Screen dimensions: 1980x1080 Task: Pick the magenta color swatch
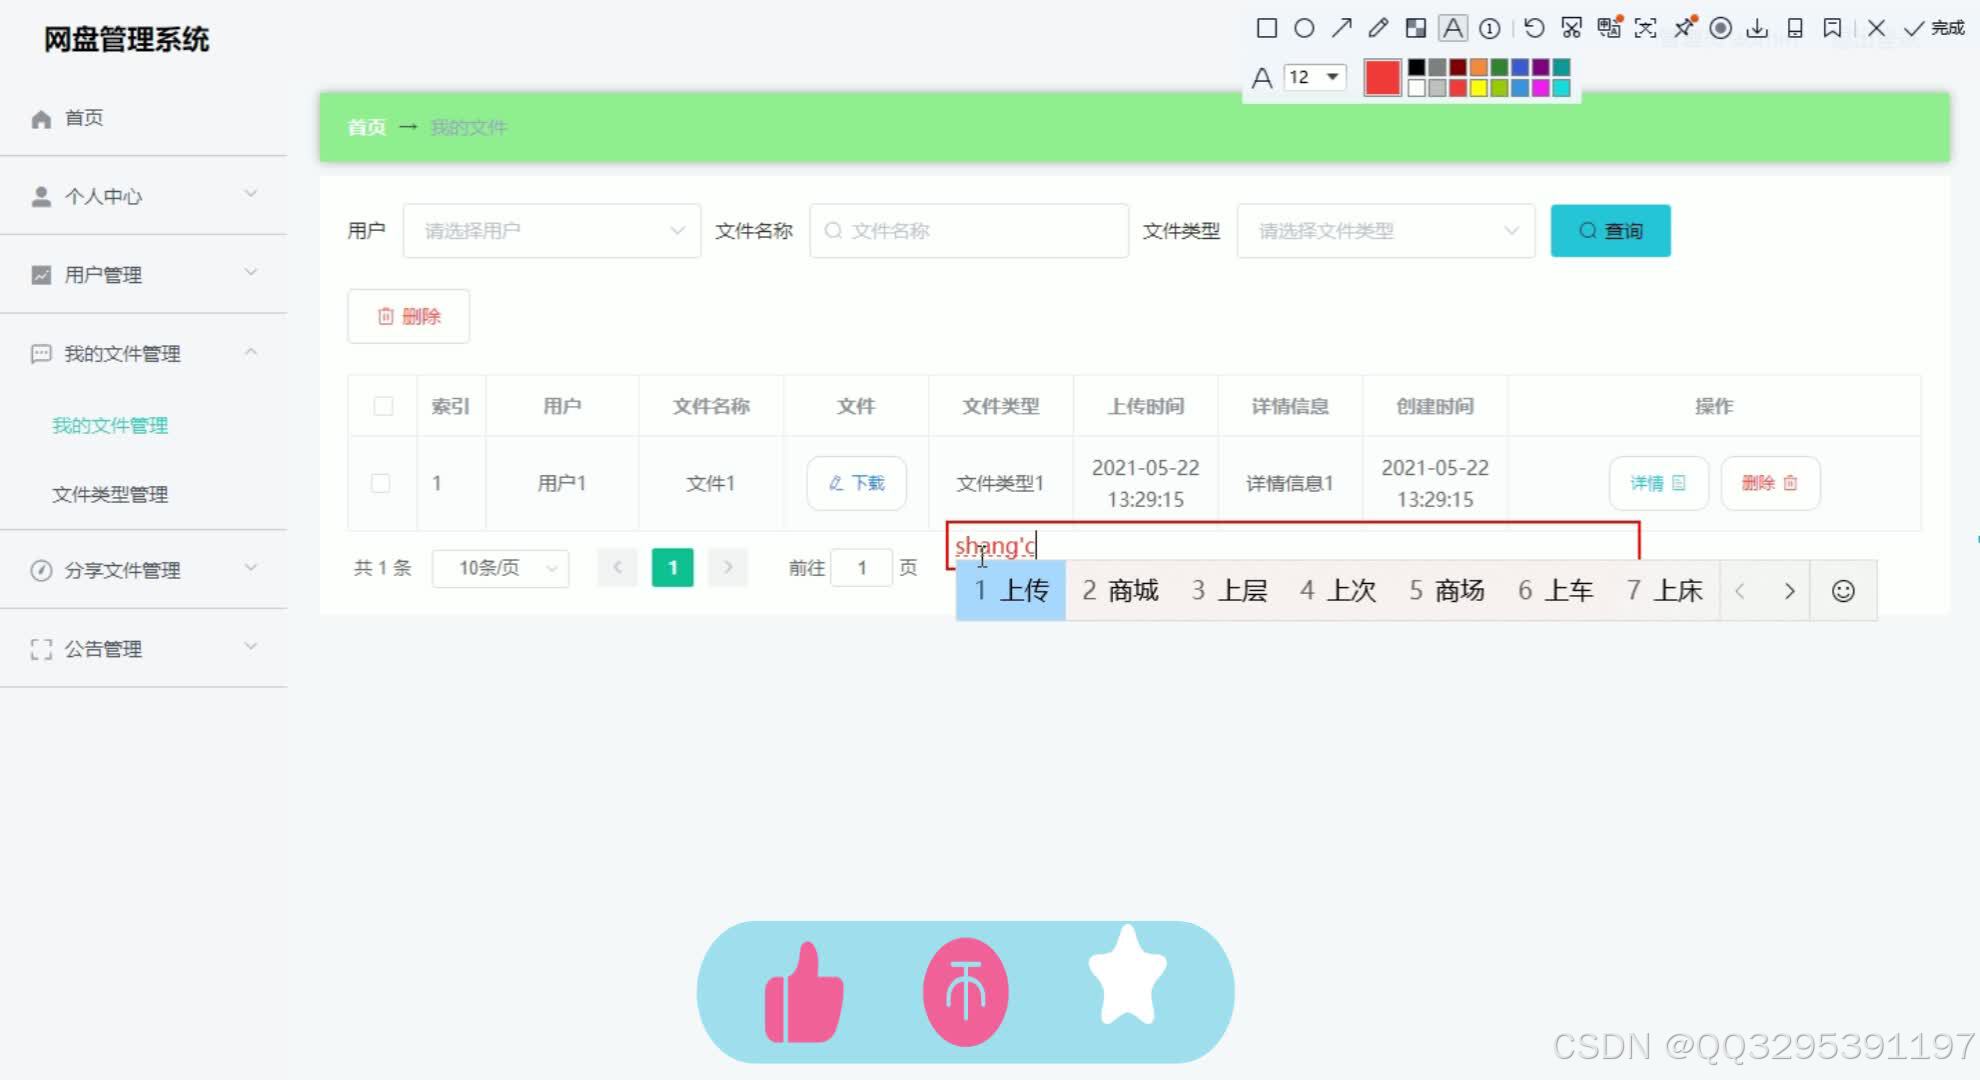(x=1540, y=88)
